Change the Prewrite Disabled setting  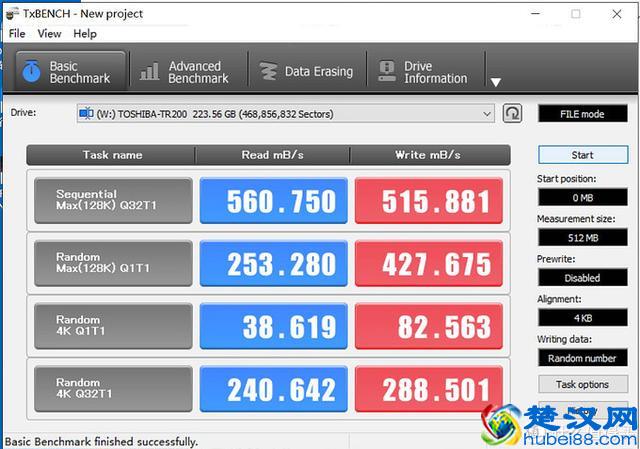583,277
